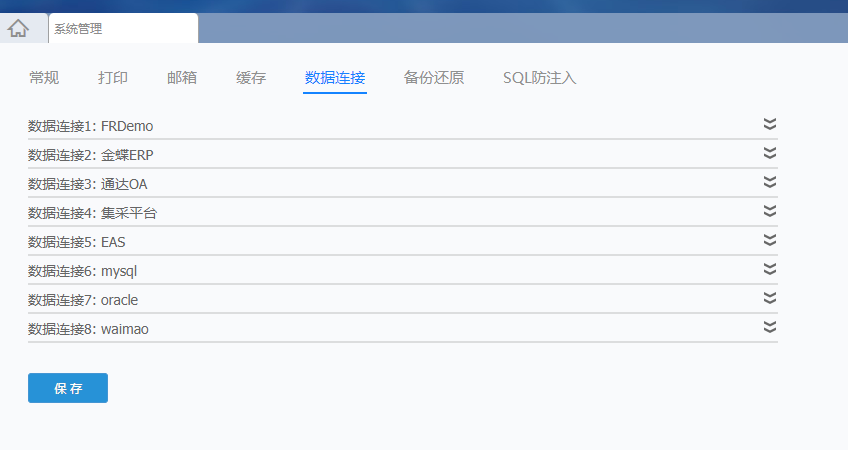Expand the 集采平台 connection chevron
This screenshot has width=848, height=450.
click(770, 211)
